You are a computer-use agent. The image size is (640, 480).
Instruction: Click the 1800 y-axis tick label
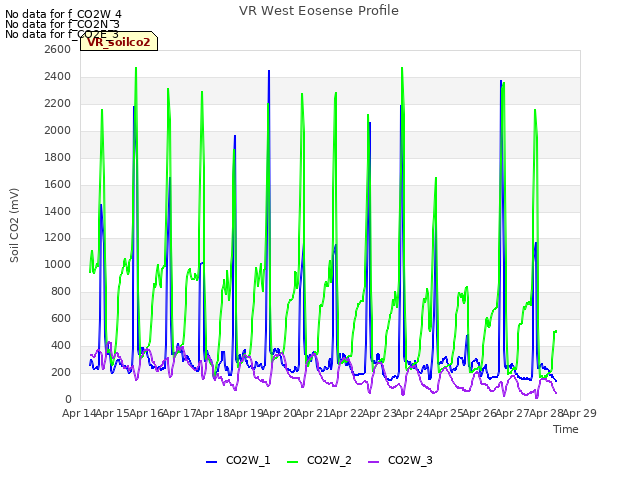pos(58,157)
